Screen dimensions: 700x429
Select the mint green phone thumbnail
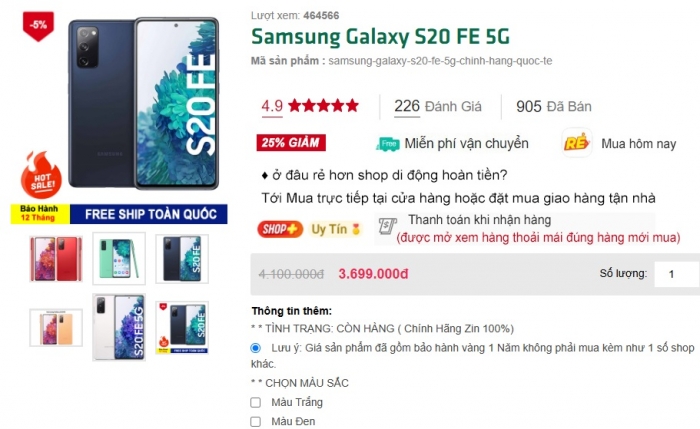coord(119,258)
